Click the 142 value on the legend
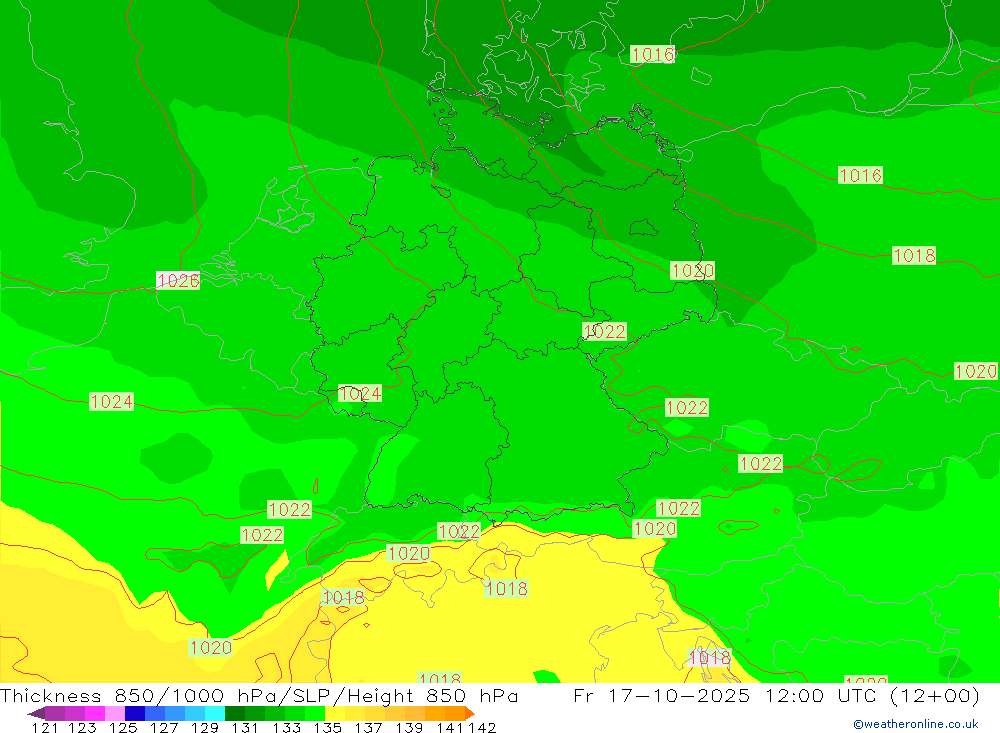 [x=482, y=727]
